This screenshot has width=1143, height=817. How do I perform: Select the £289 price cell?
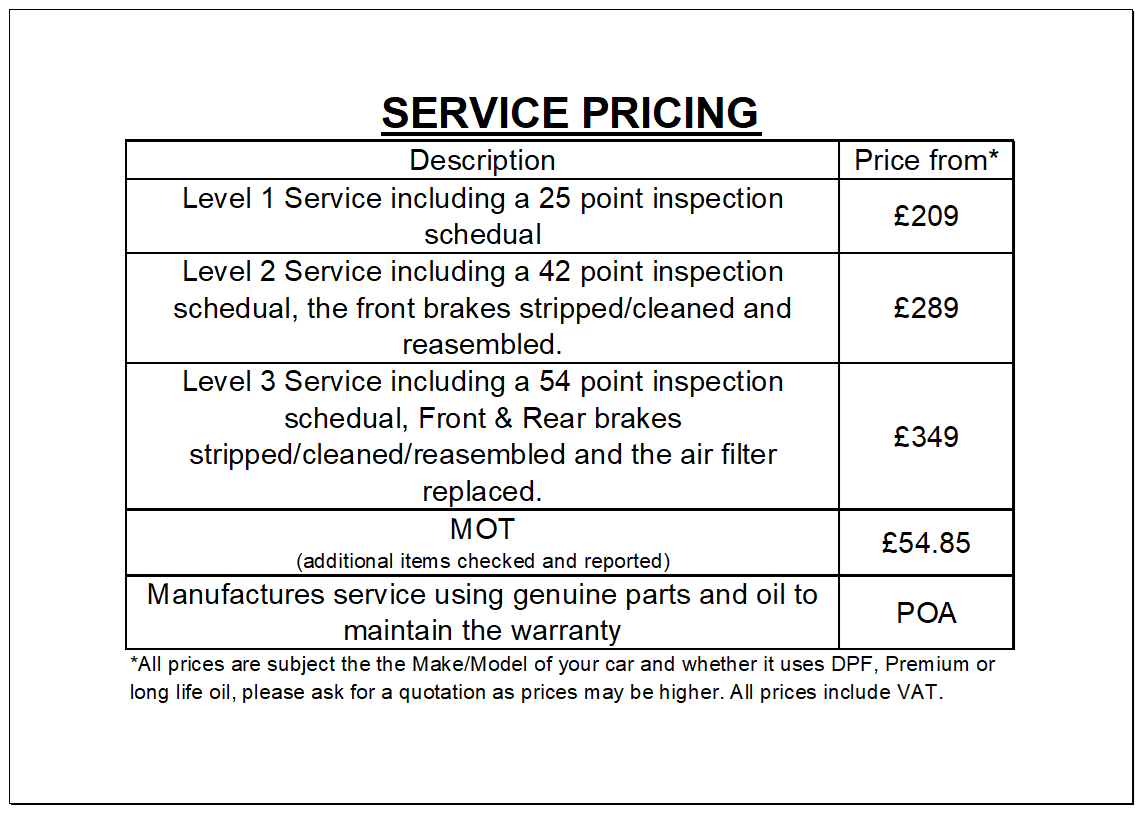click(926, 308)
